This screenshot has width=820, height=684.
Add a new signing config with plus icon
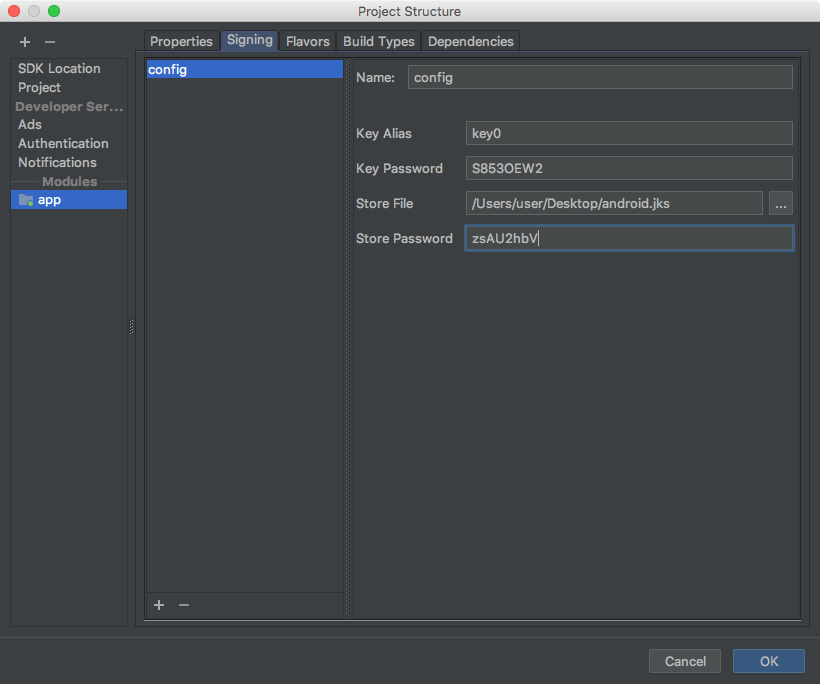158,605
